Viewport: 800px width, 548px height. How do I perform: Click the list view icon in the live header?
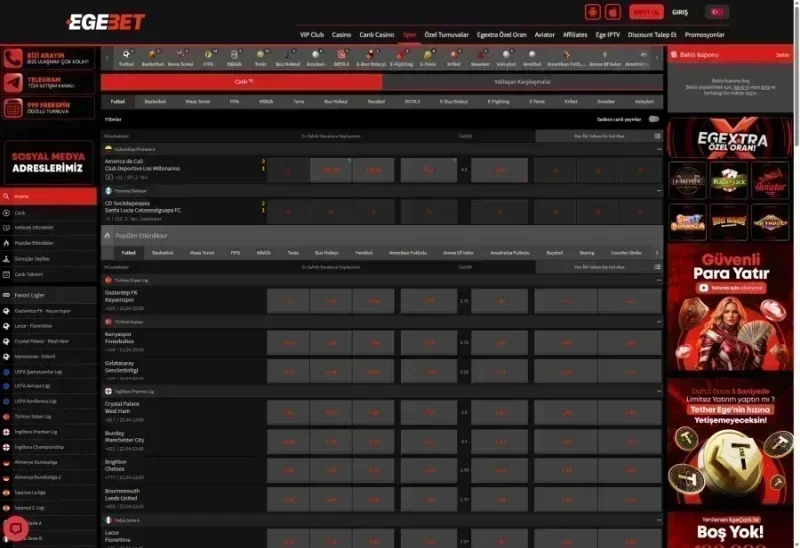(657, 136)
